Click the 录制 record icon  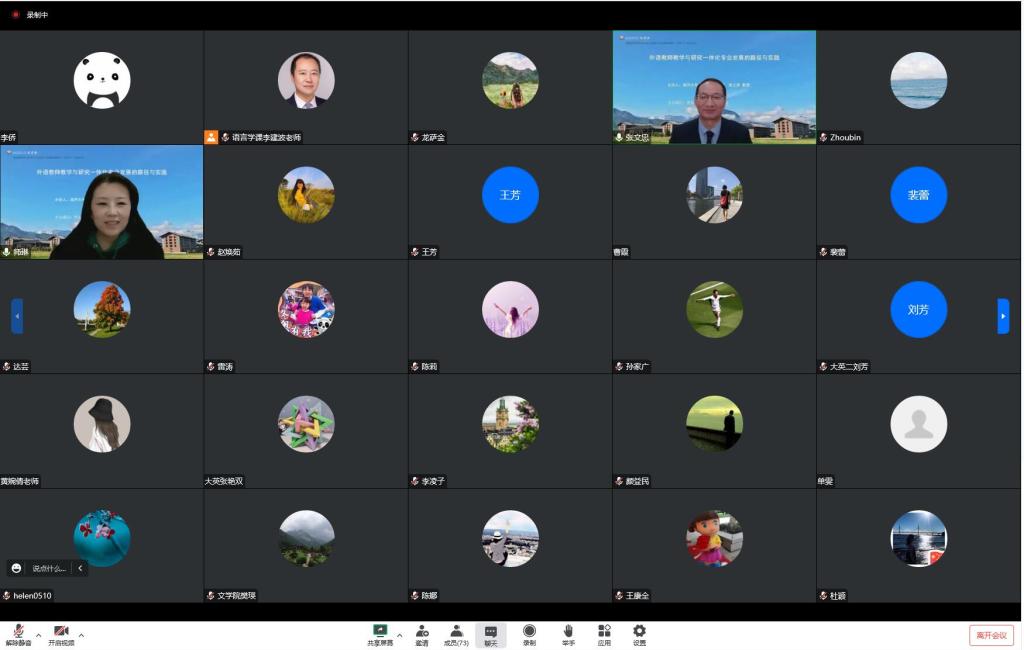(529, 634)
